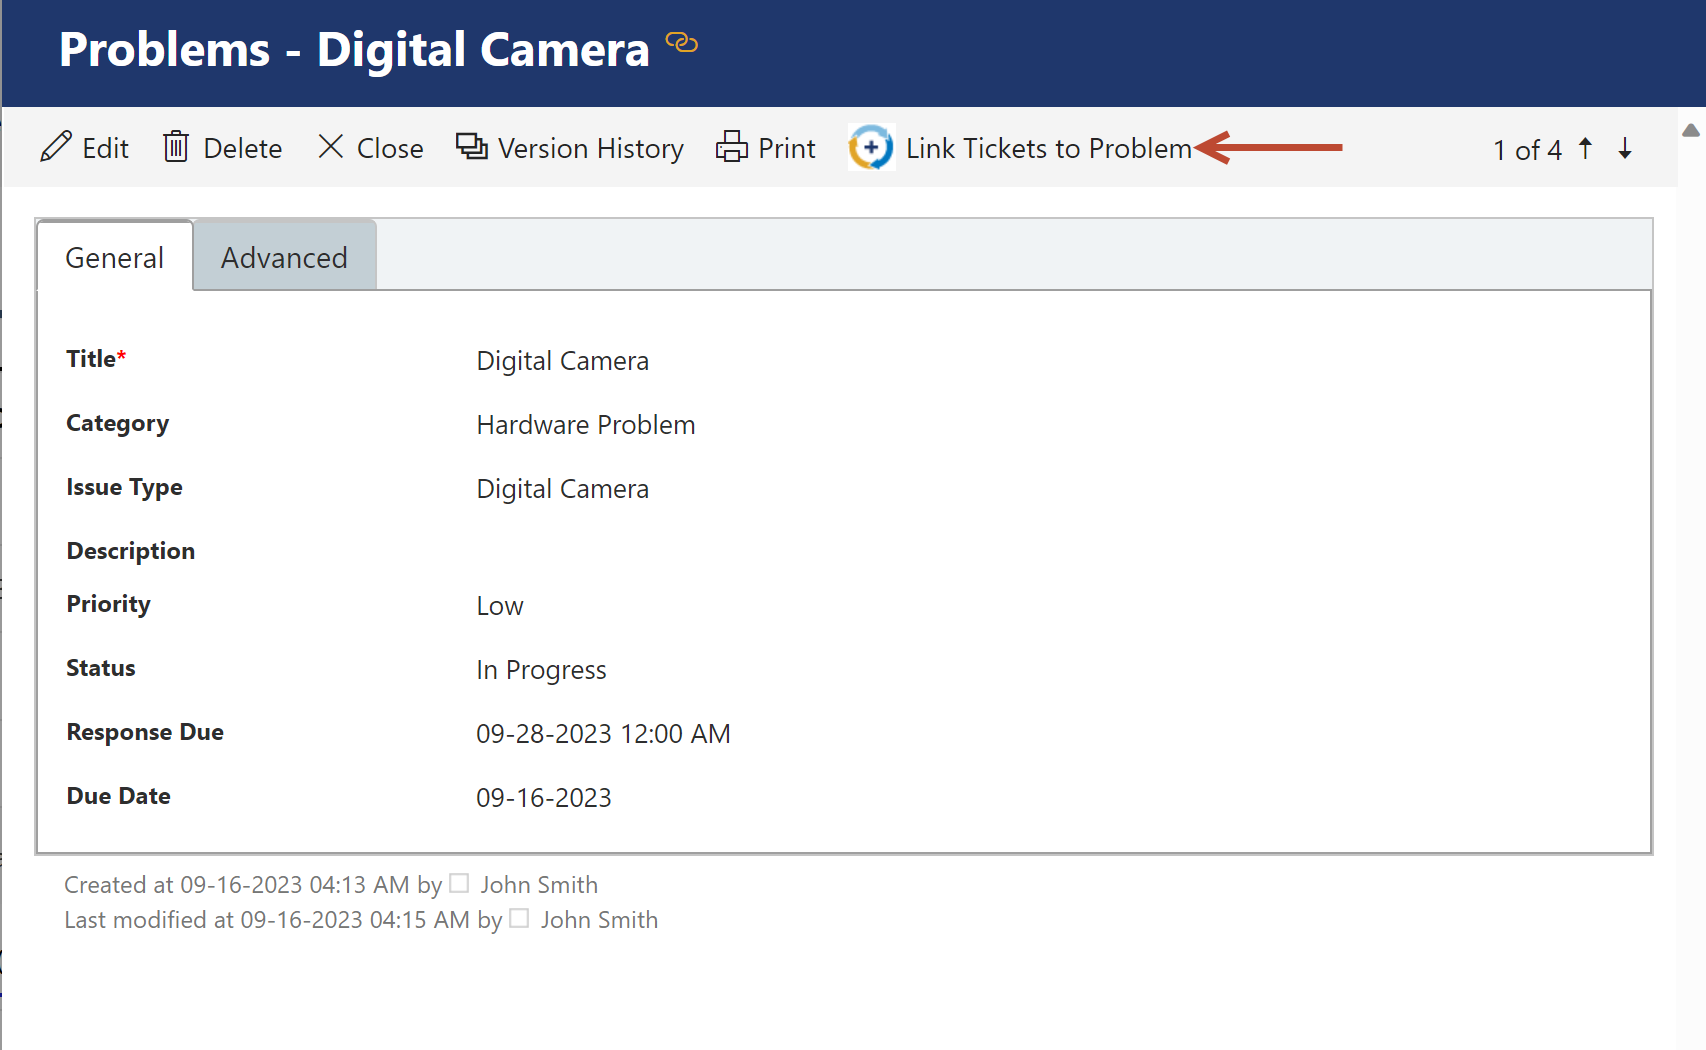Image resolution: width=1706 pixels, height=1050 pixels.
Task: Click the X icon for Close
Action: [331, 147]
